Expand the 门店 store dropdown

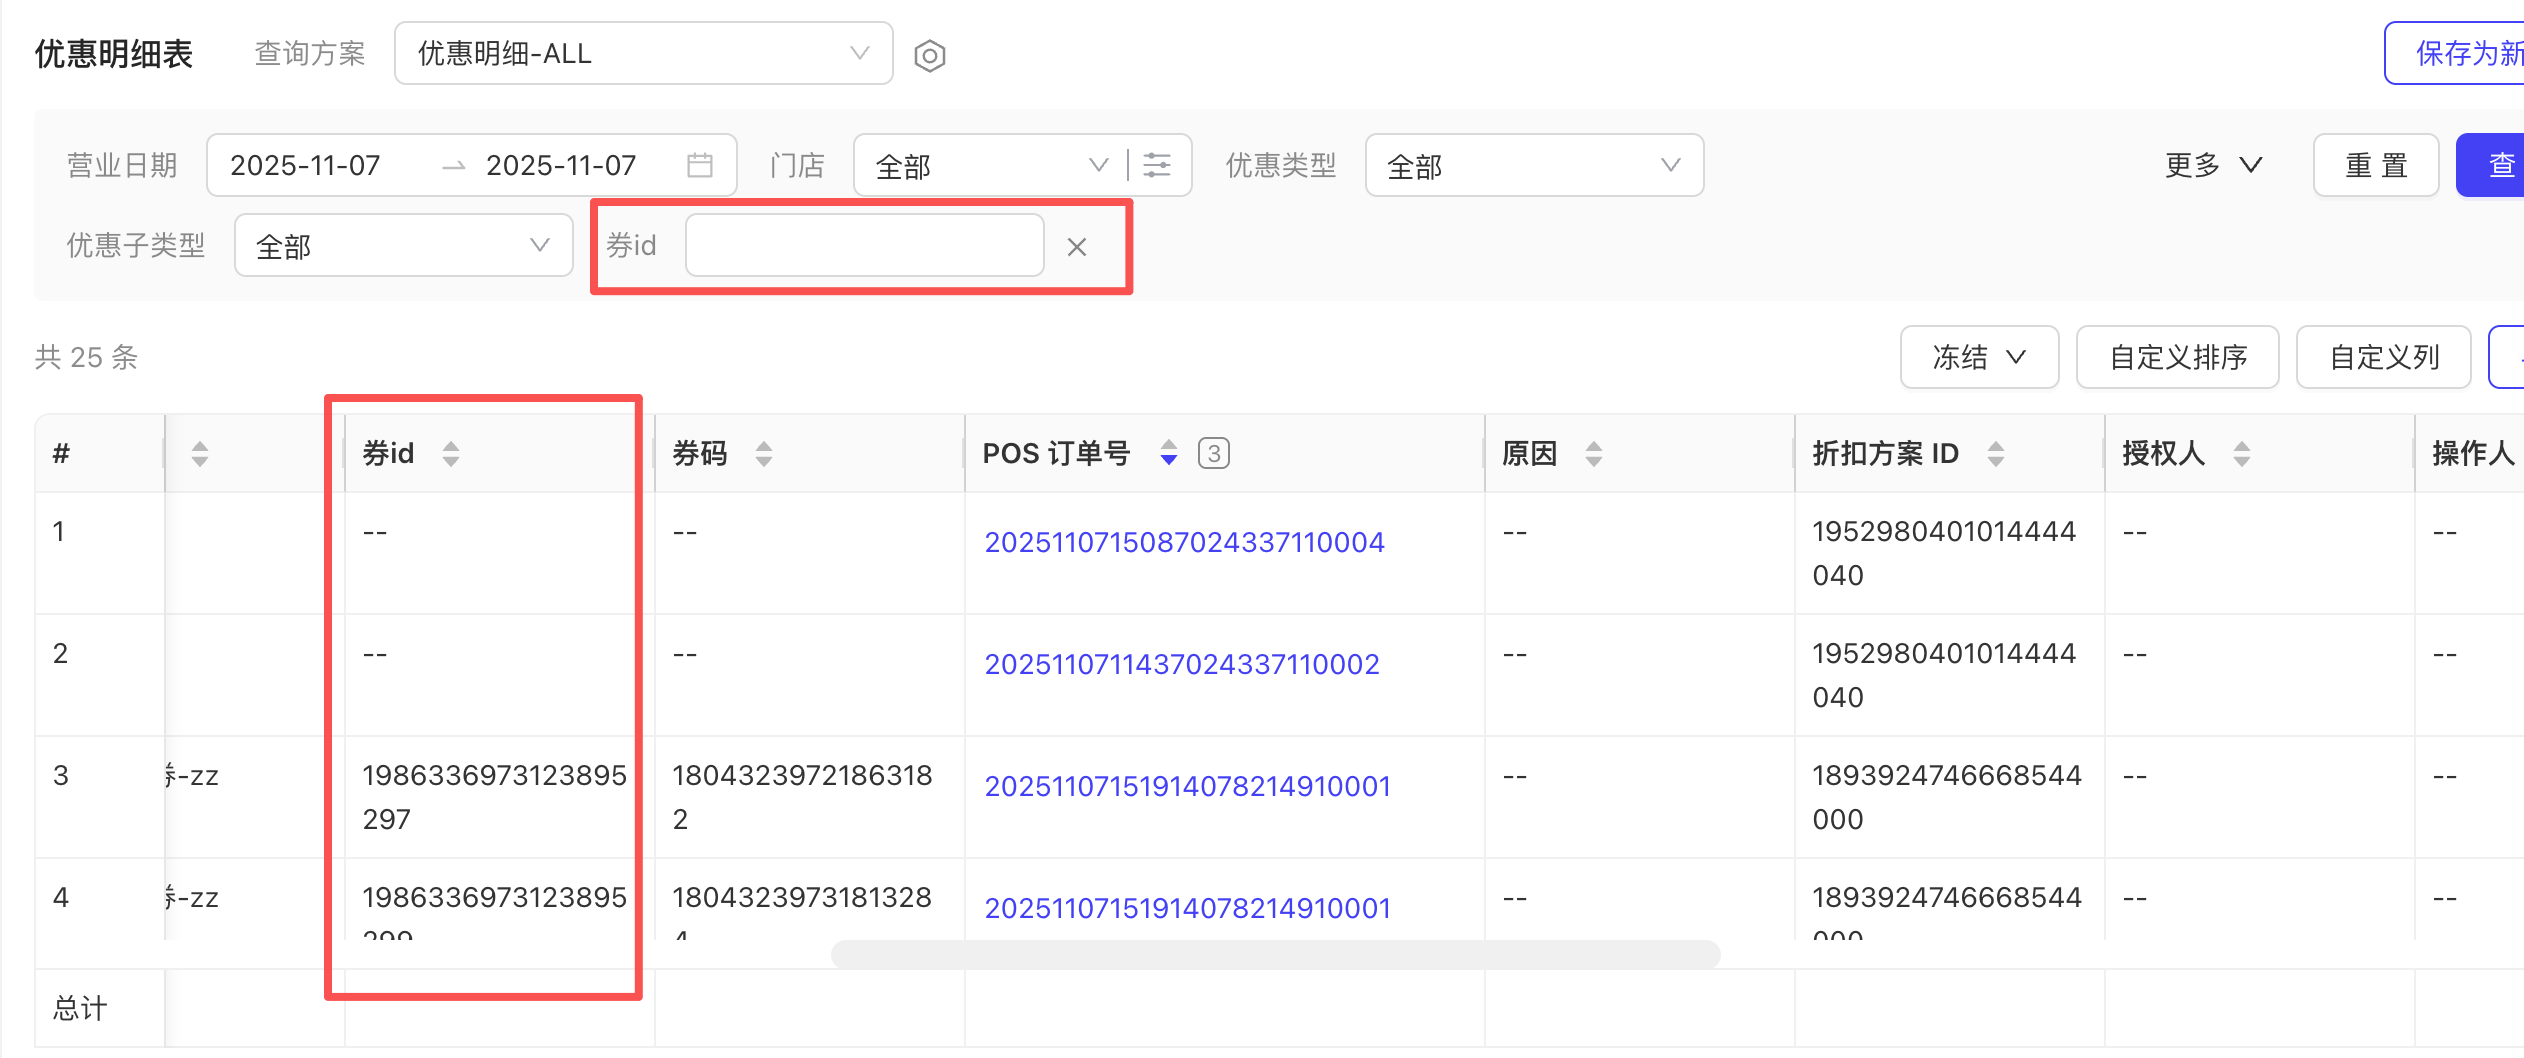pos(990,166)
